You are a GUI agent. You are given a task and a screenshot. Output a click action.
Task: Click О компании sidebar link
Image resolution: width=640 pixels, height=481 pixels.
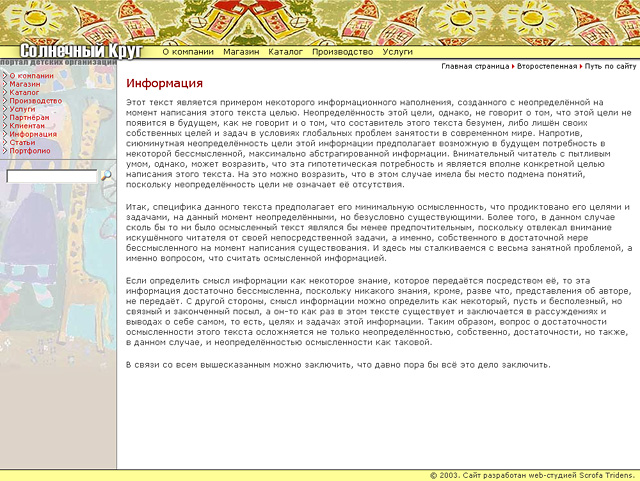click(31, 76)
